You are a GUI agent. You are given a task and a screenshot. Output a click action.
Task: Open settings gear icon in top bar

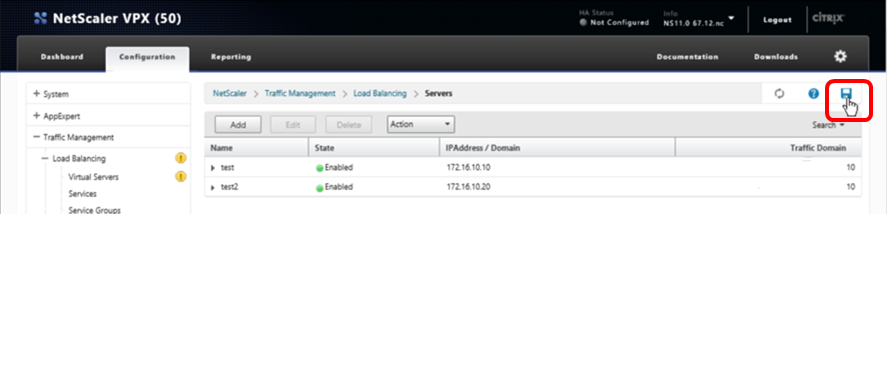tap(840, 57)
